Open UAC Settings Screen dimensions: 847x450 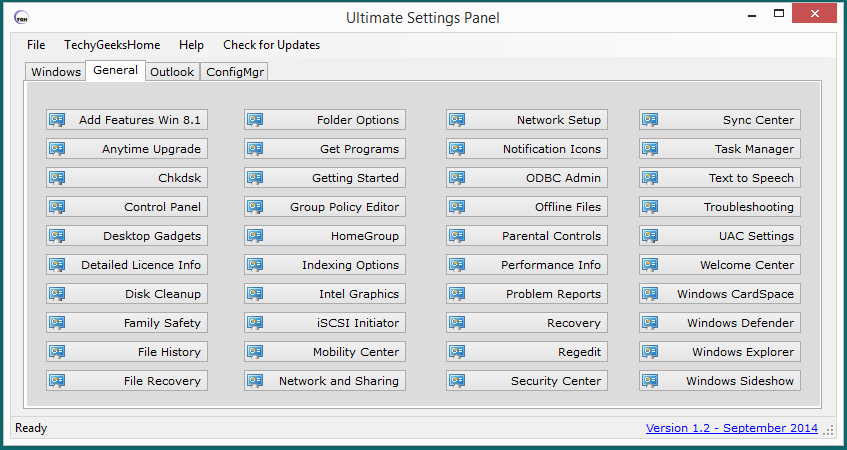click(720, 236)
